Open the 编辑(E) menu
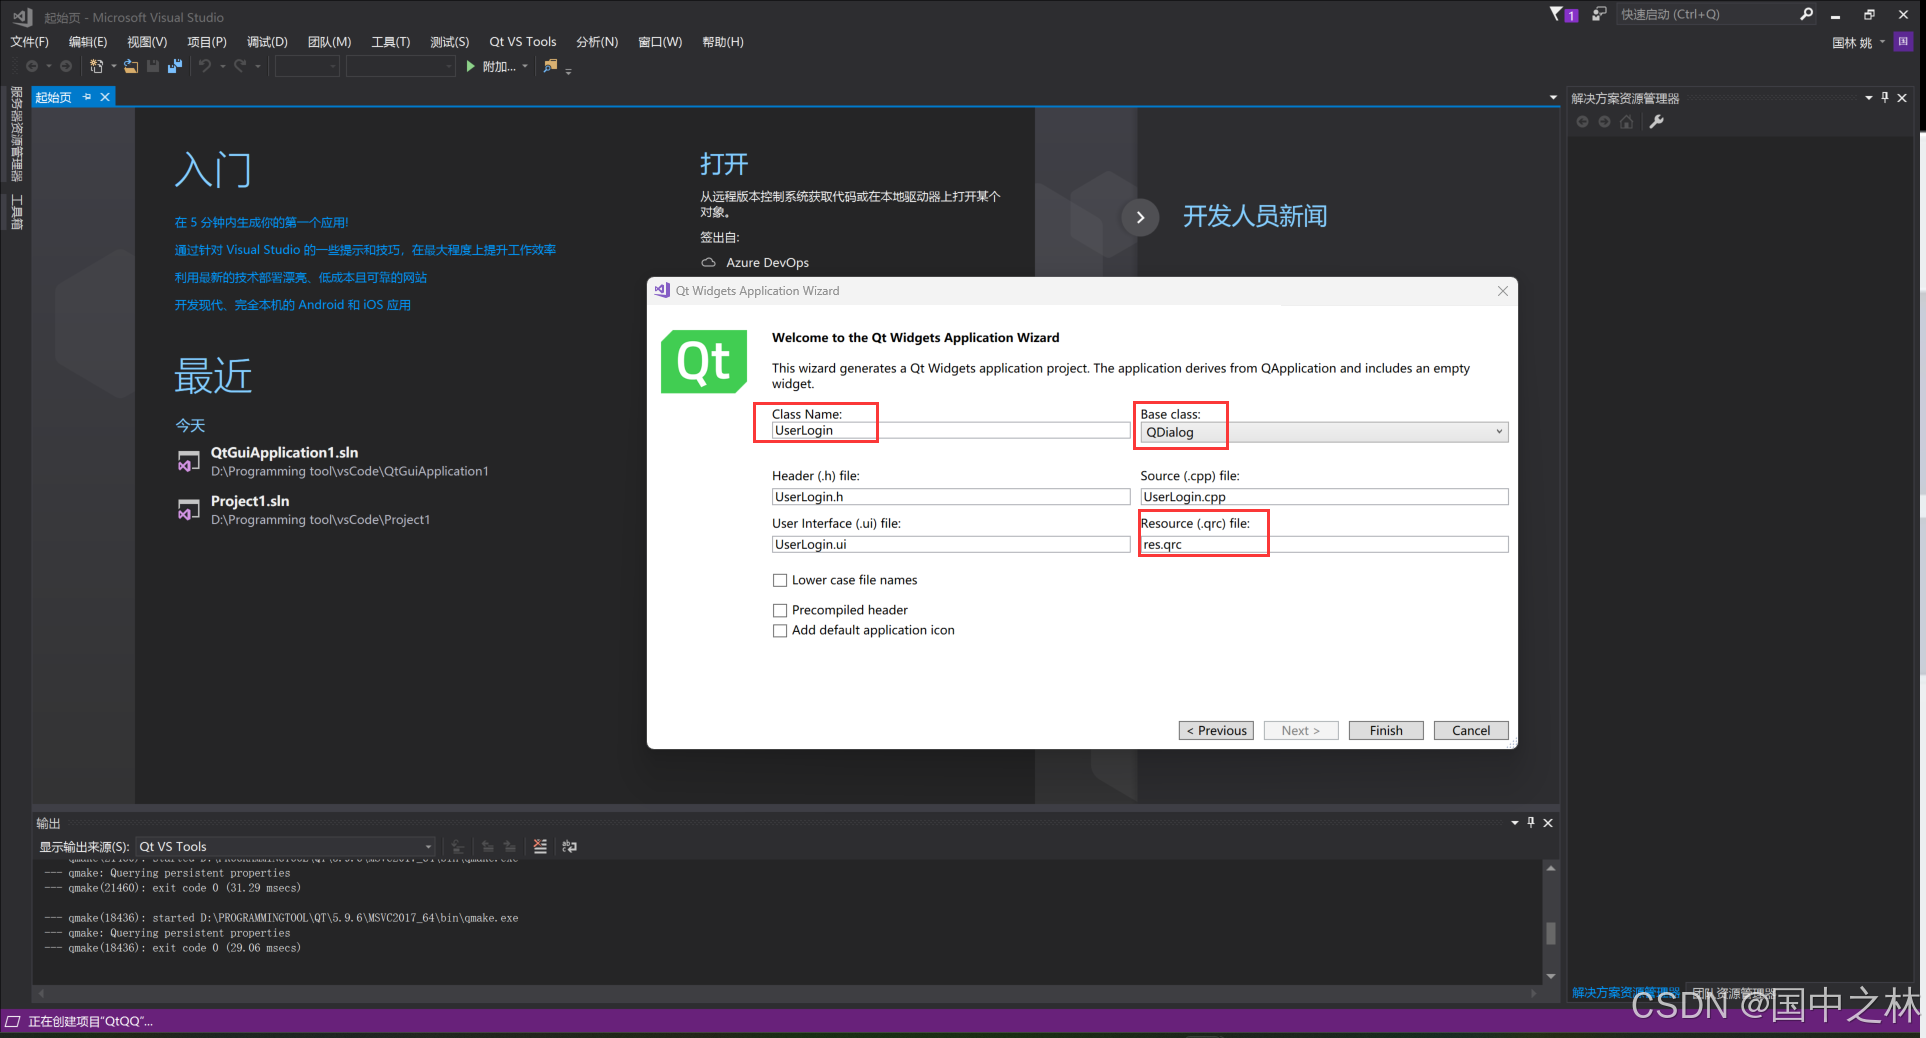This screenshot has width=1926, height=1038. [x=88, y=42]
